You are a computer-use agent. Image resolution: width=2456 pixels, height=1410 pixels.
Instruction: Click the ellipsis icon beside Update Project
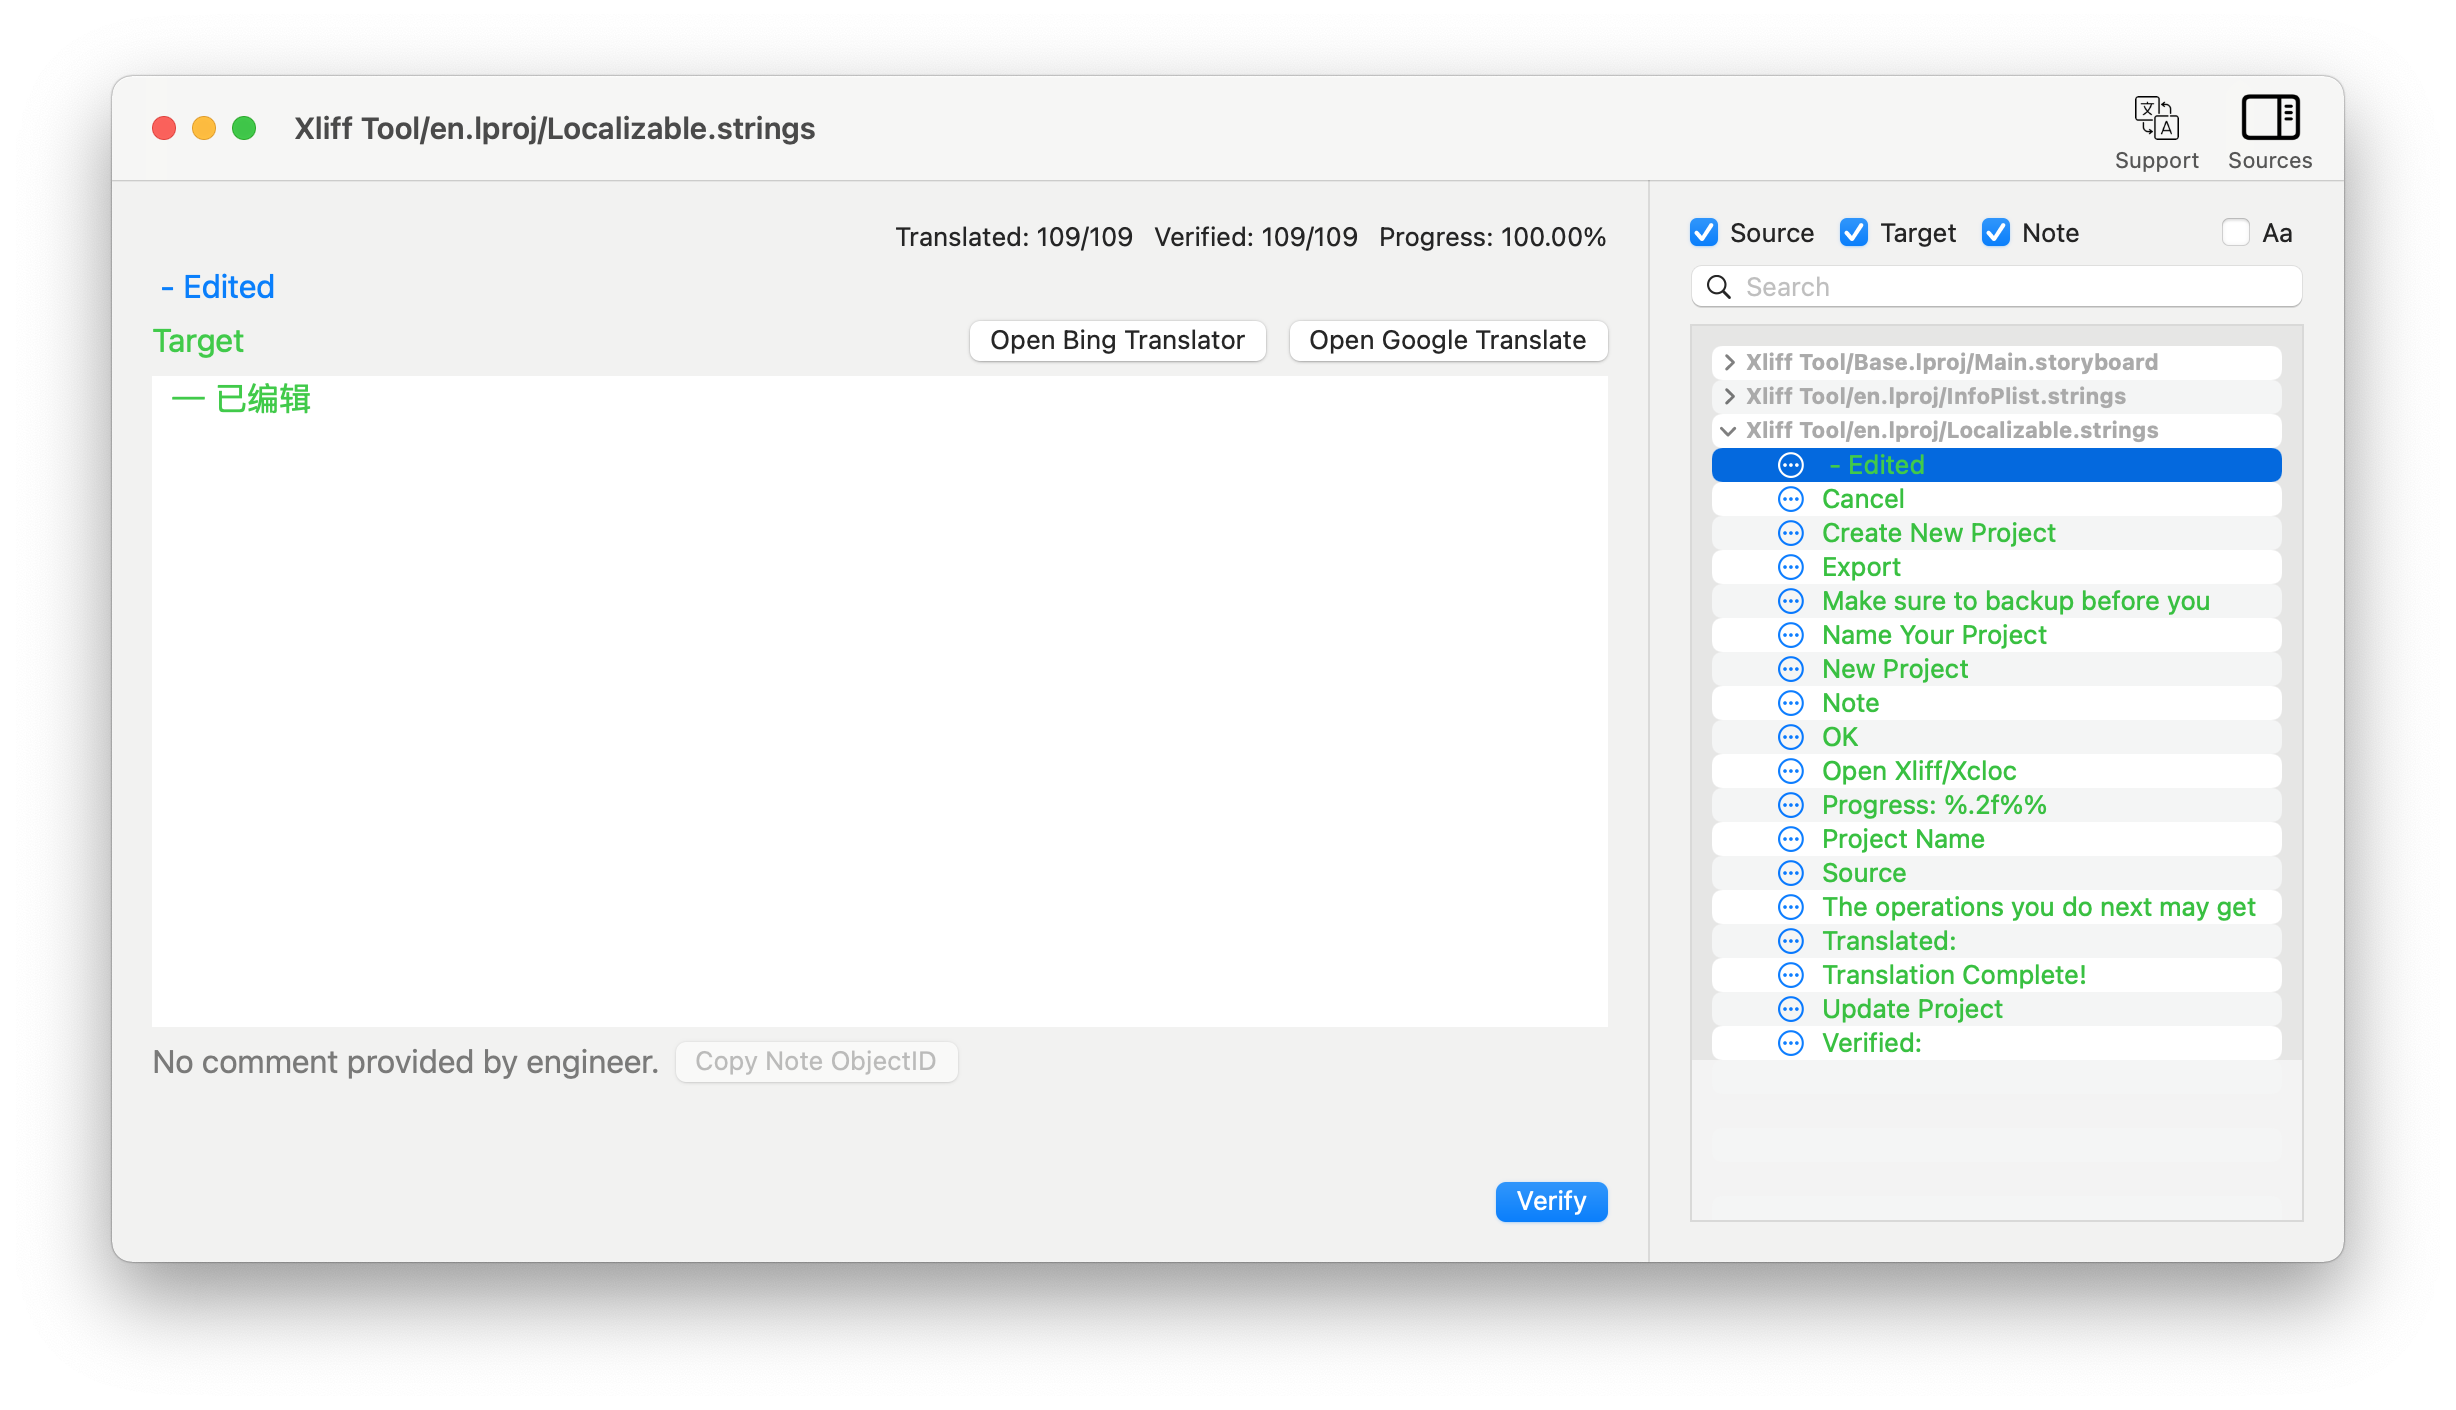(1791, 1009)
